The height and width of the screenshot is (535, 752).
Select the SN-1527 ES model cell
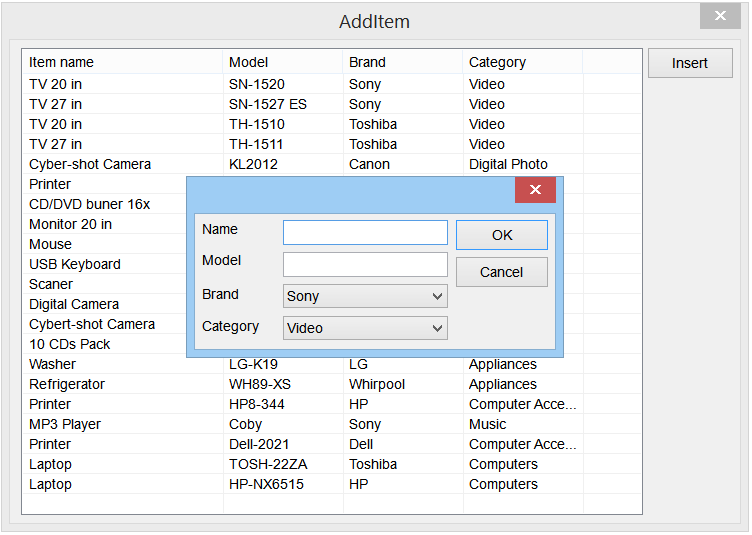tap(268, 105)
